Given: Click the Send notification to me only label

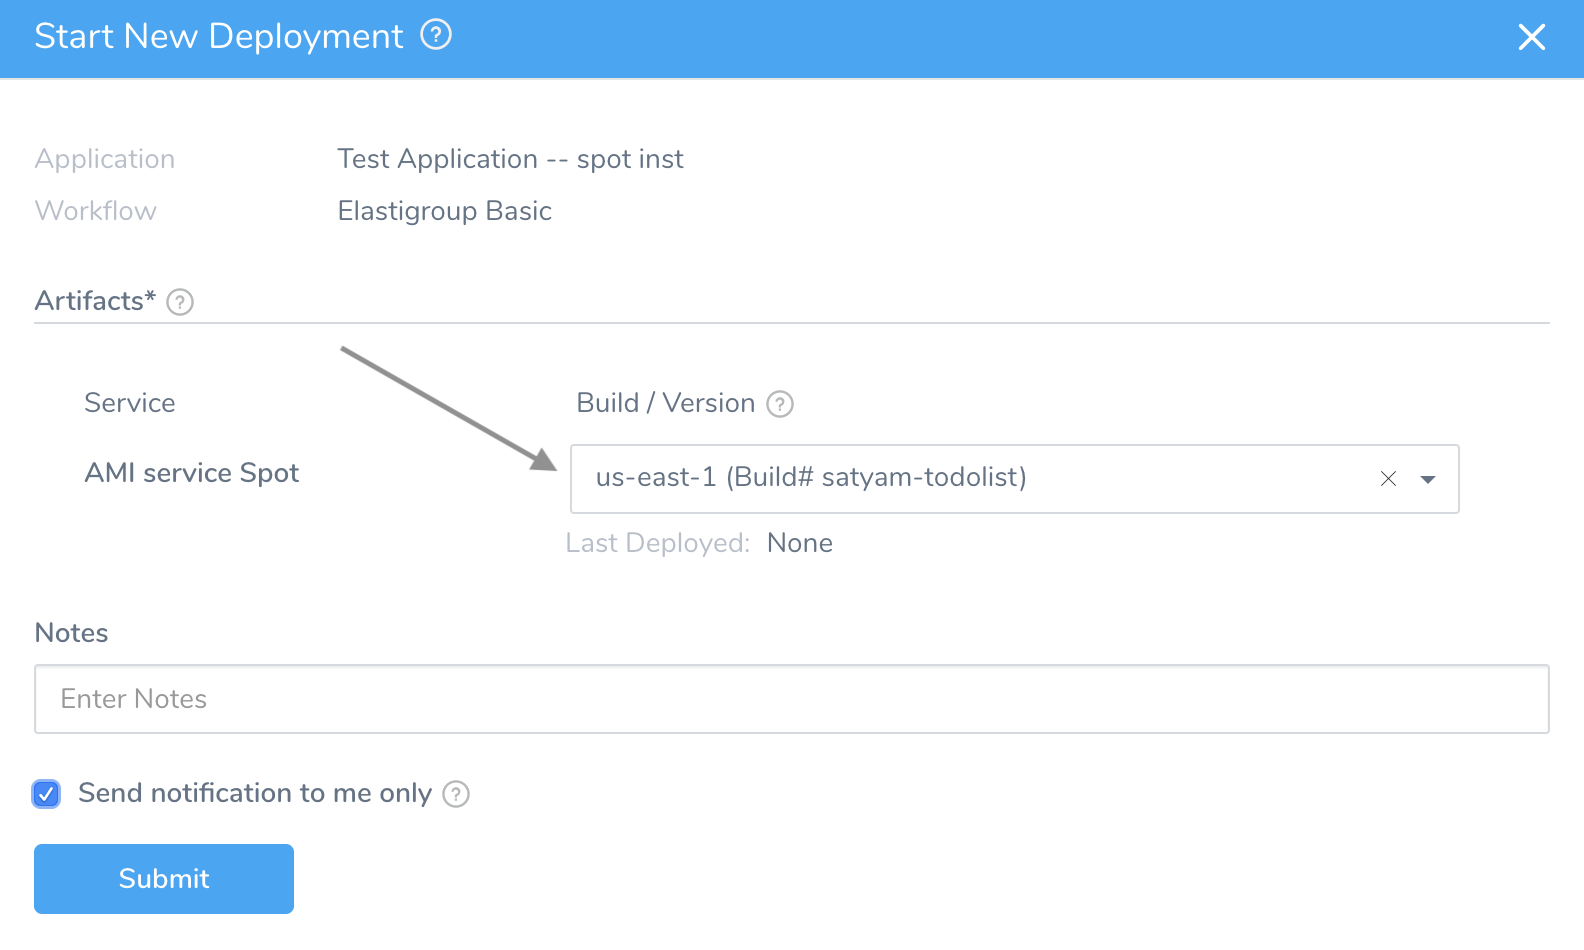Looking at the screenshot, I should coord(255,793).
